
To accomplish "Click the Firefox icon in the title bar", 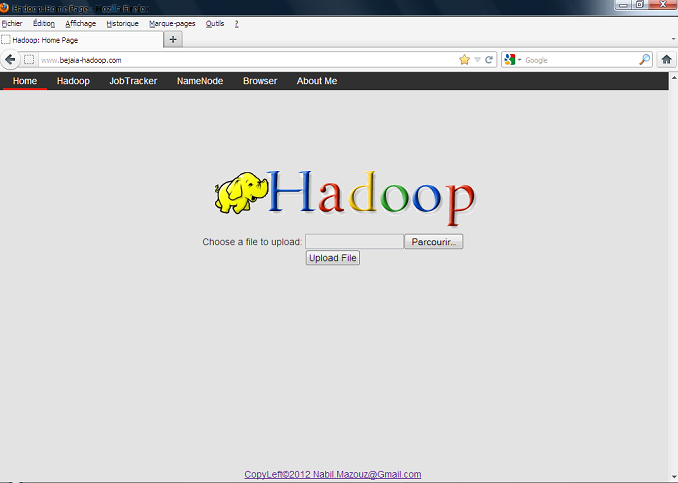I will (x=4, y=7).
